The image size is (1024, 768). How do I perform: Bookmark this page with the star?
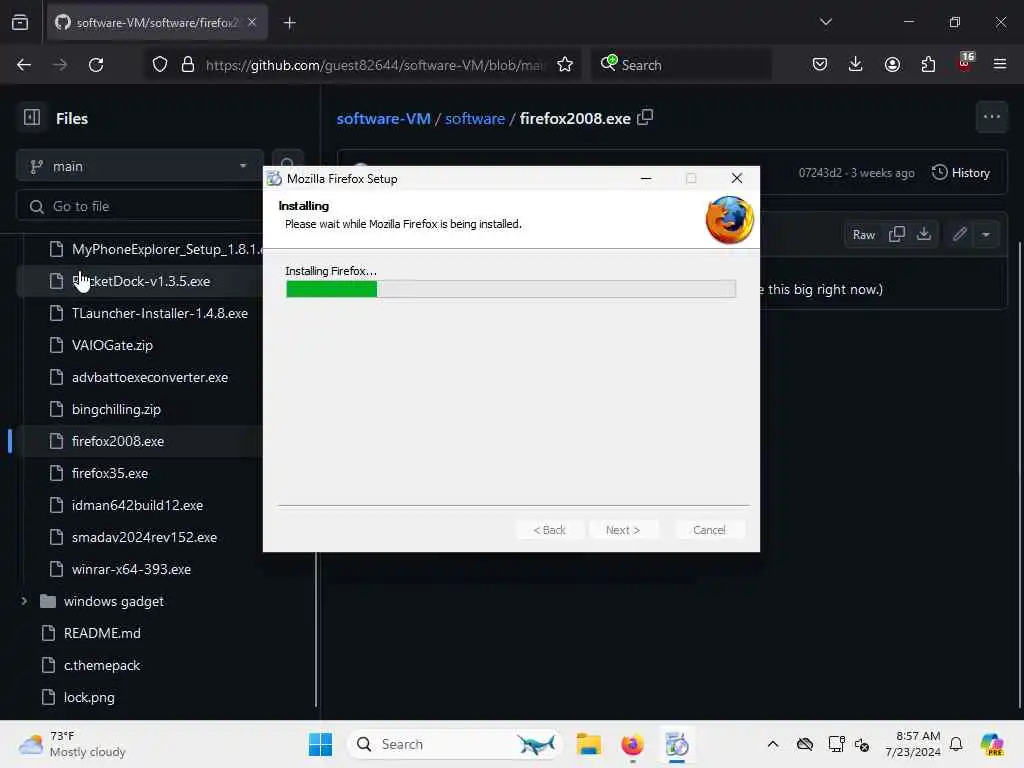point(565,65)
